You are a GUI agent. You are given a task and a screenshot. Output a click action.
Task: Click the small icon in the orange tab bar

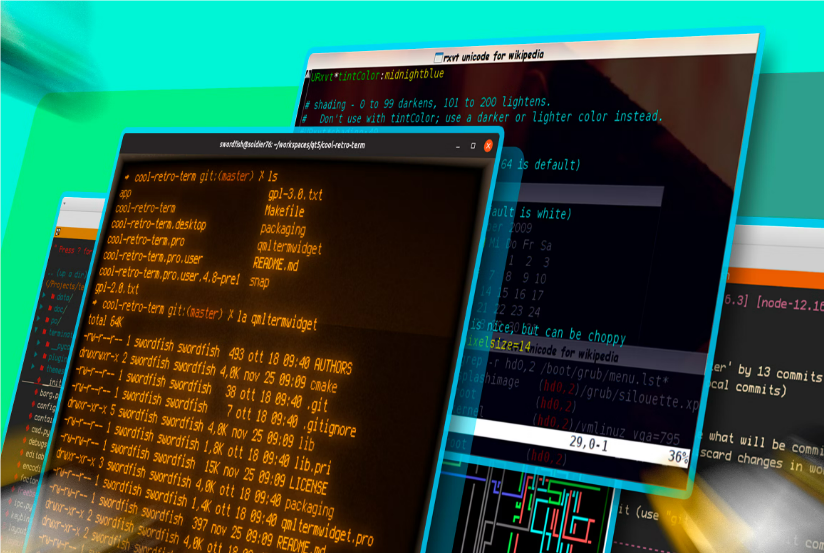[58, 232]
